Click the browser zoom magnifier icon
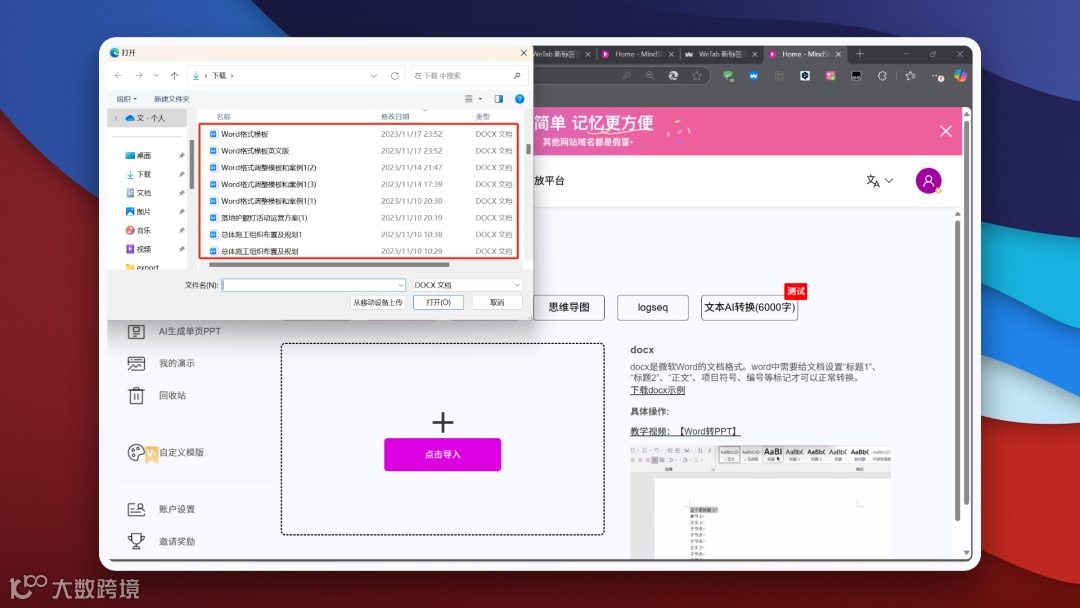This screenshot has width=1080, height=608. click(x=650, y=76)
